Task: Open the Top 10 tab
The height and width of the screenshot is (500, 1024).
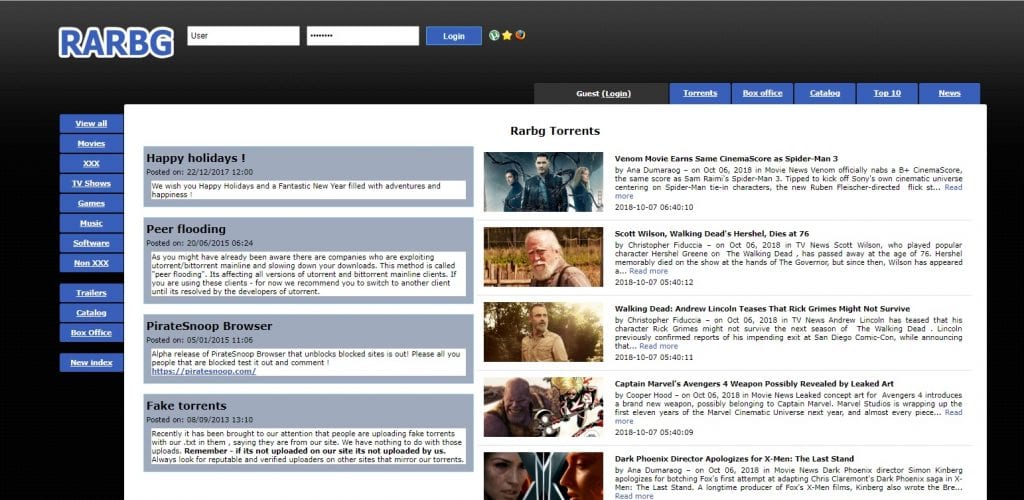Action: point(887,93)
